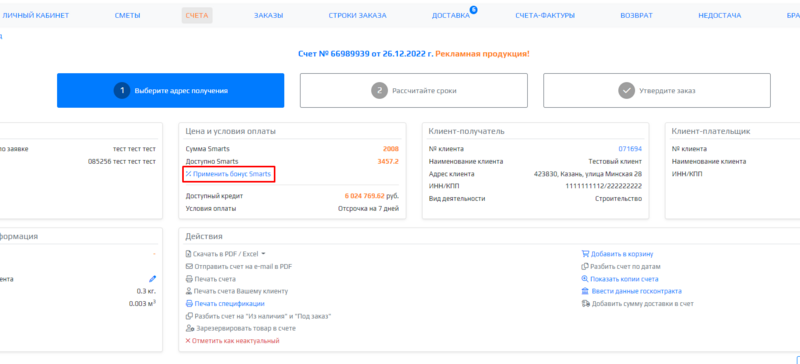Apply the Smarts bonus via Применить бонус Smarts
800x364 pixels.
click(228, 174)
